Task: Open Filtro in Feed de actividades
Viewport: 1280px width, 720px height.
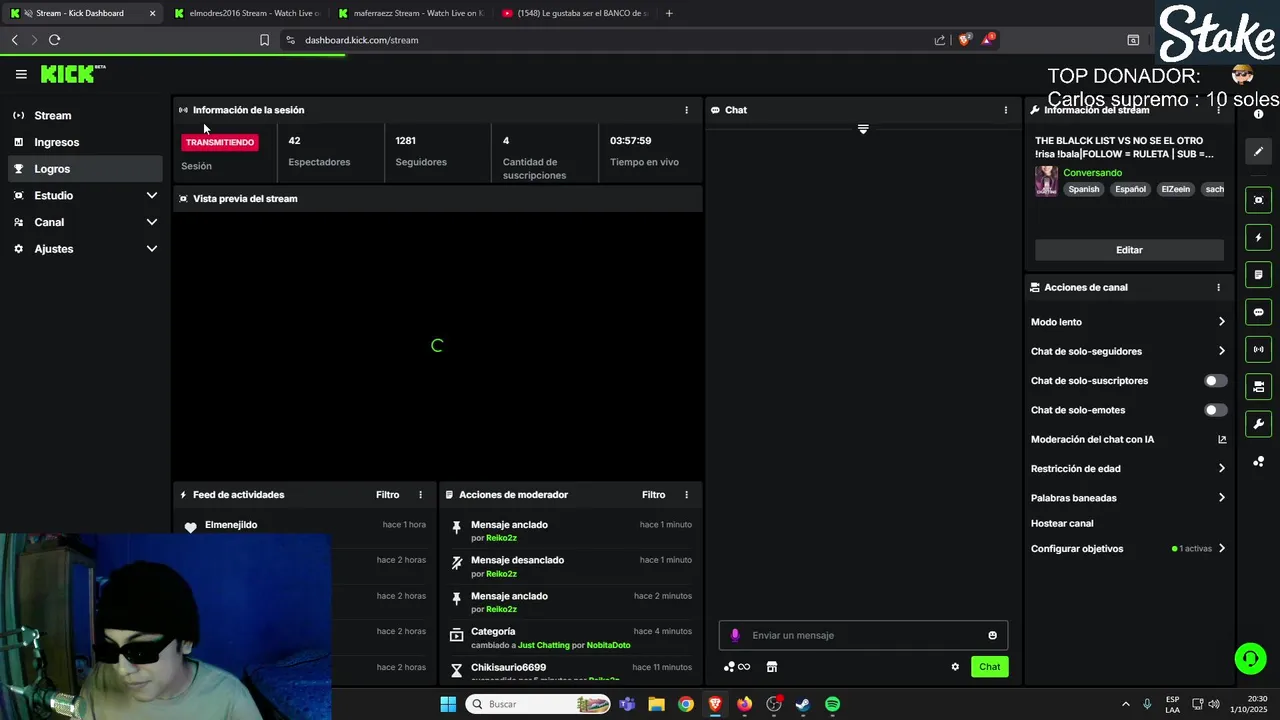Action: [387, 495]
